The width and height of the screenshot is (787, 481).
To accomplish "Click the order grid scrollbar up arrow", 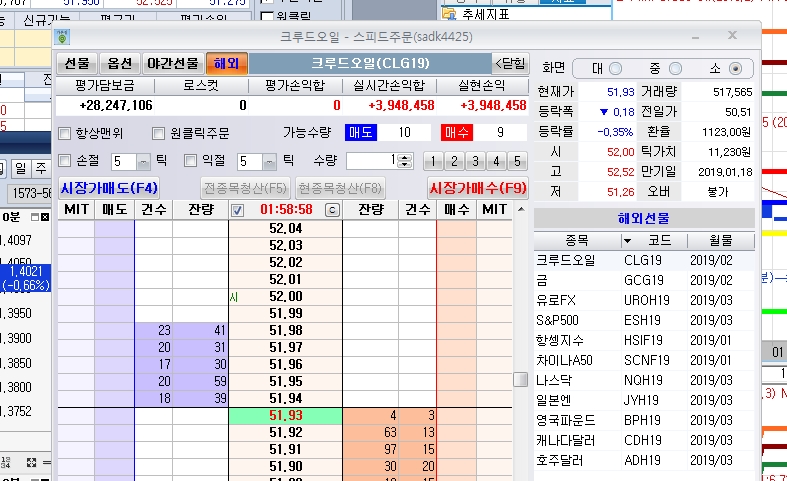I will (521, 209).
